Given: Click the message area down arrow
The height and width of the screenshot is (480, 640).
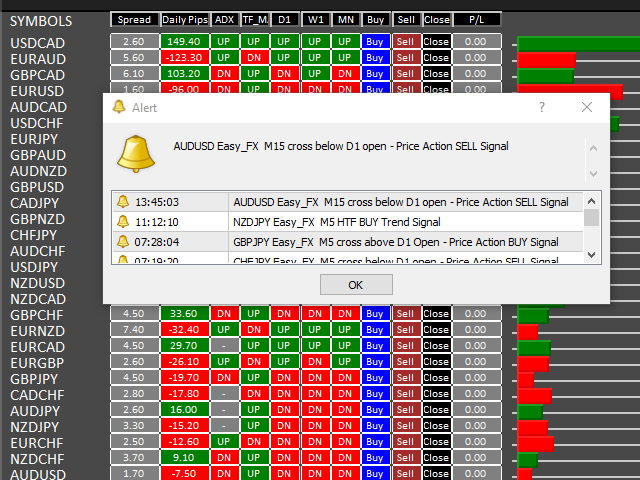Looking at the screenshot, I should pyautogui.click(x=593, y=173).
